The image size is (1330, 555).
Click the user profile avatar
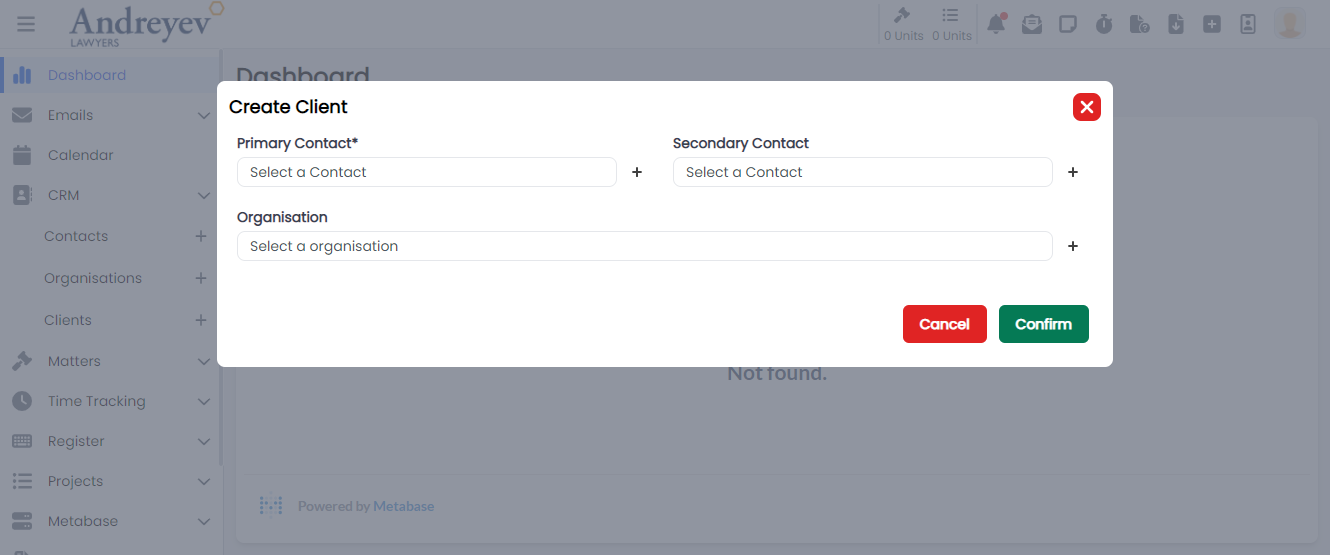[x=1290, y=24]
